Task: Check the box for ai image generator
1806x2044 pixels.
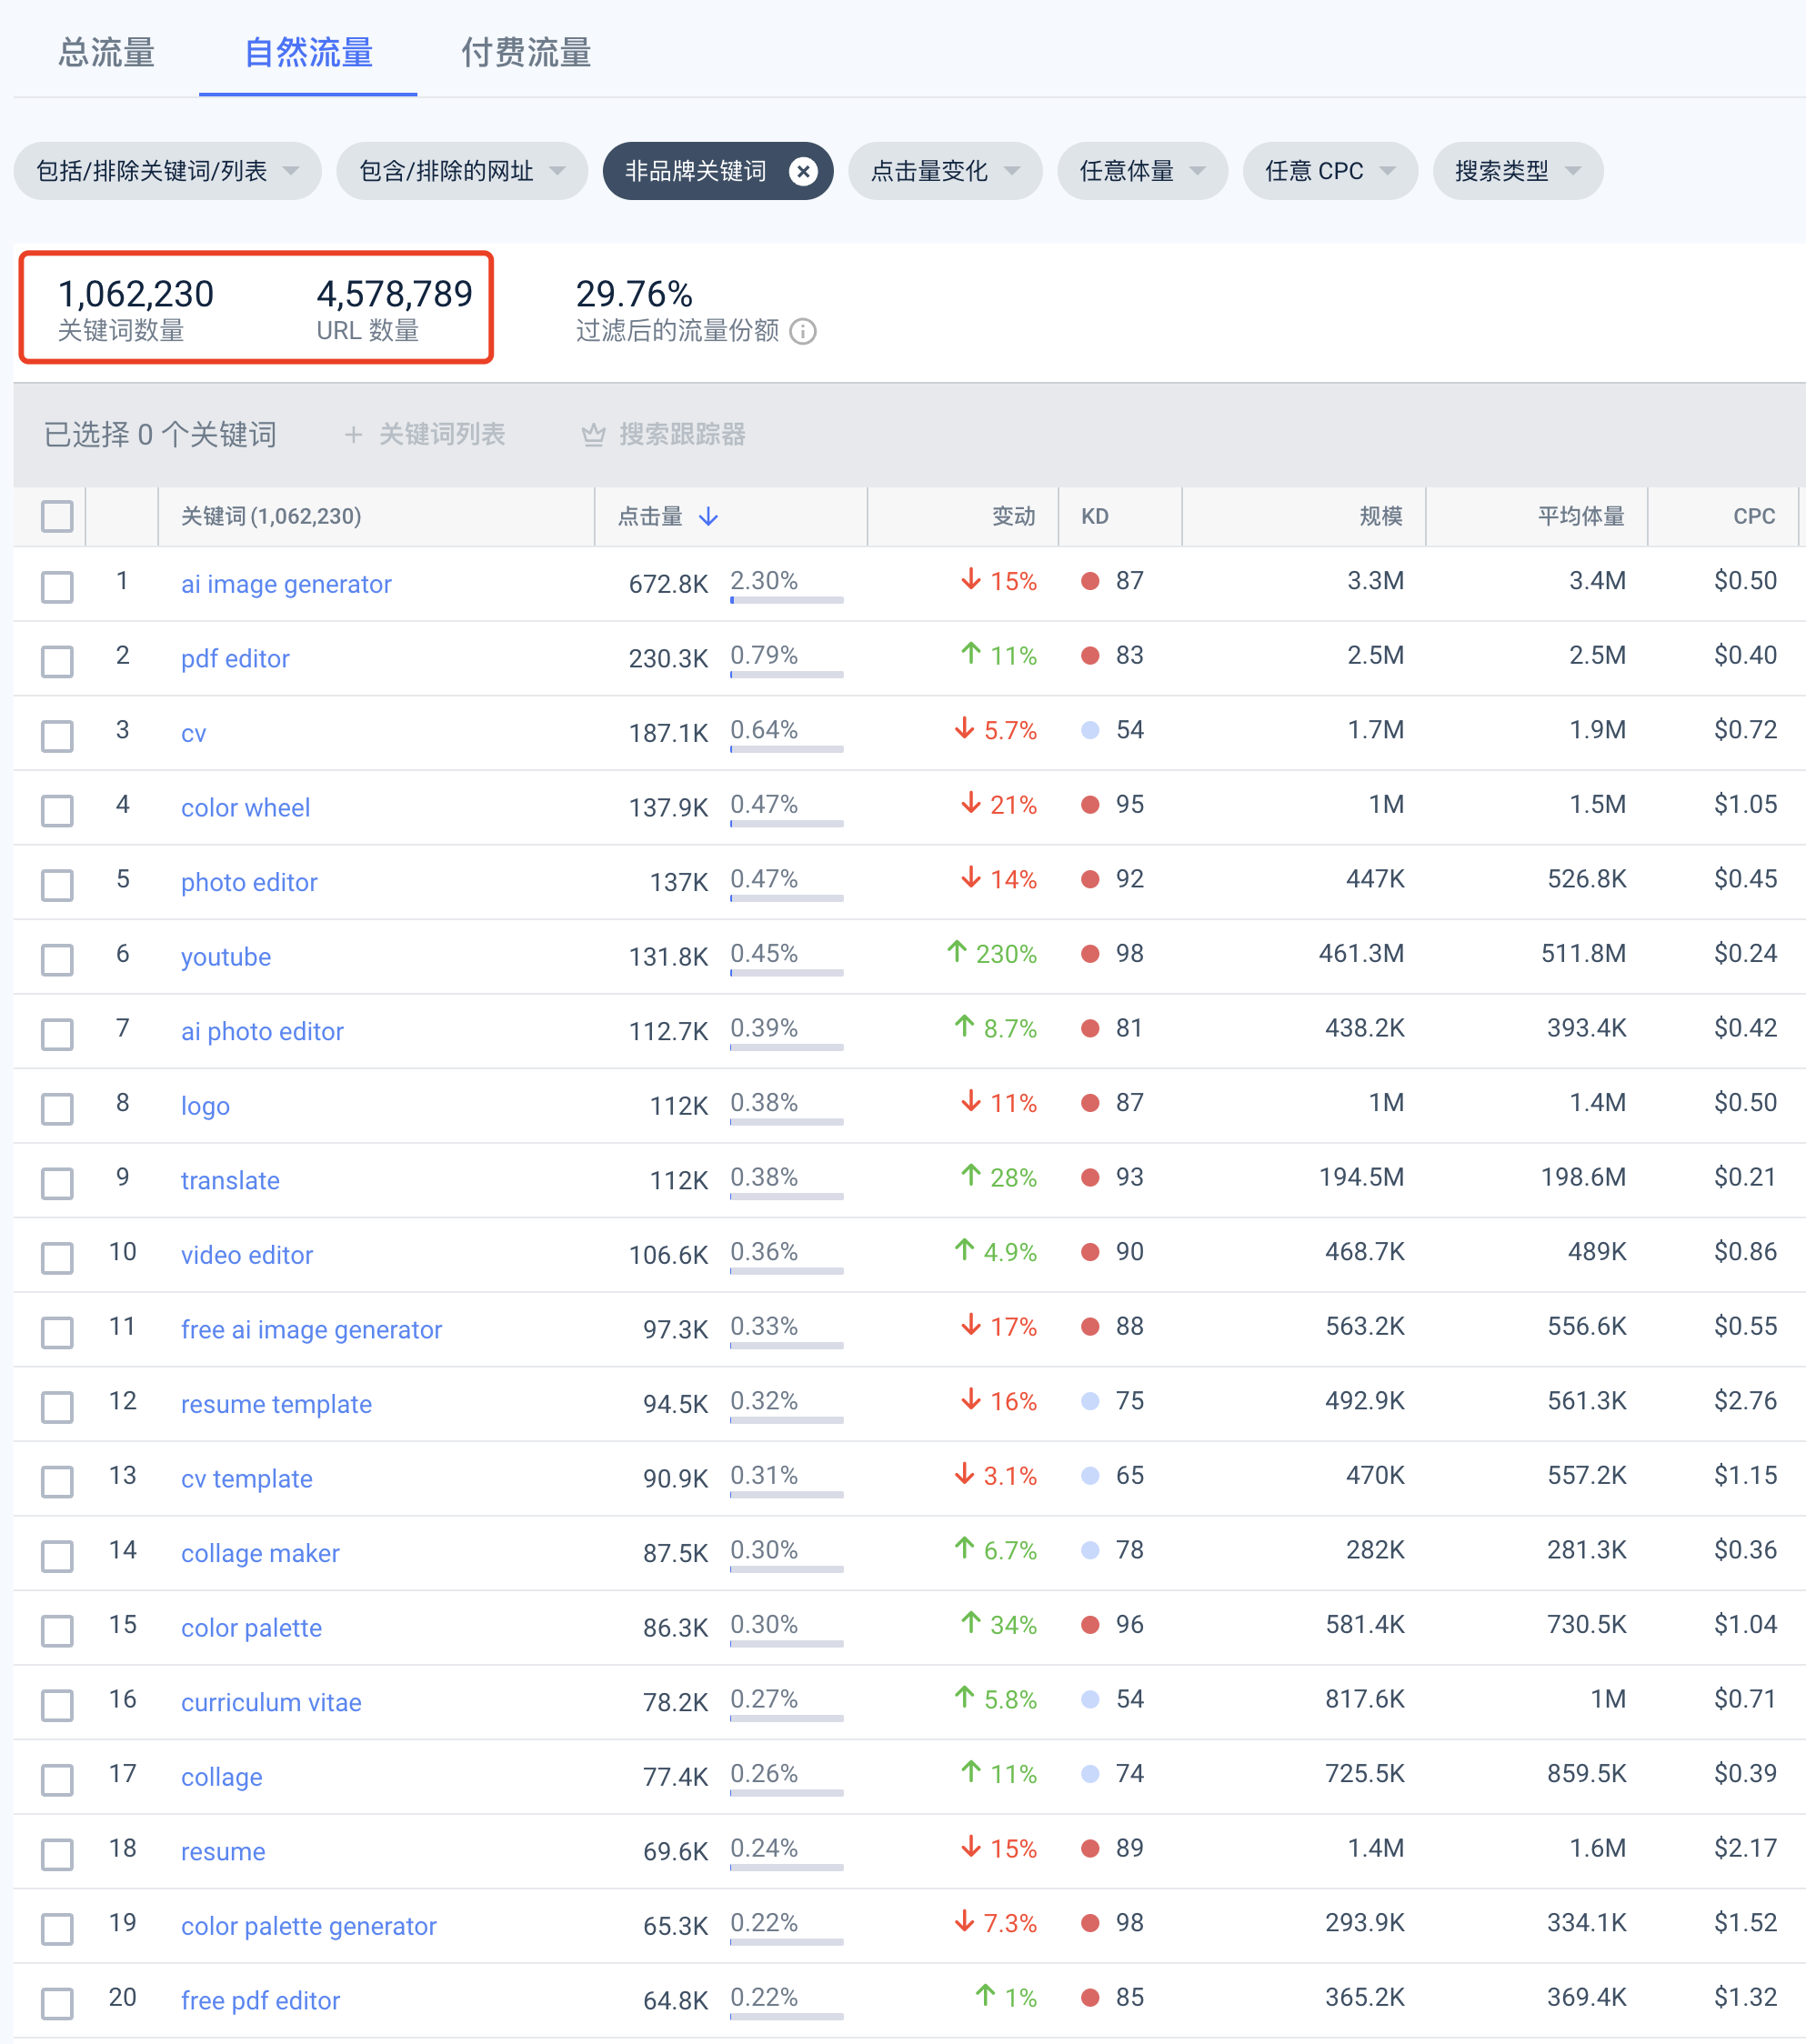Action: tap(57, 587)
